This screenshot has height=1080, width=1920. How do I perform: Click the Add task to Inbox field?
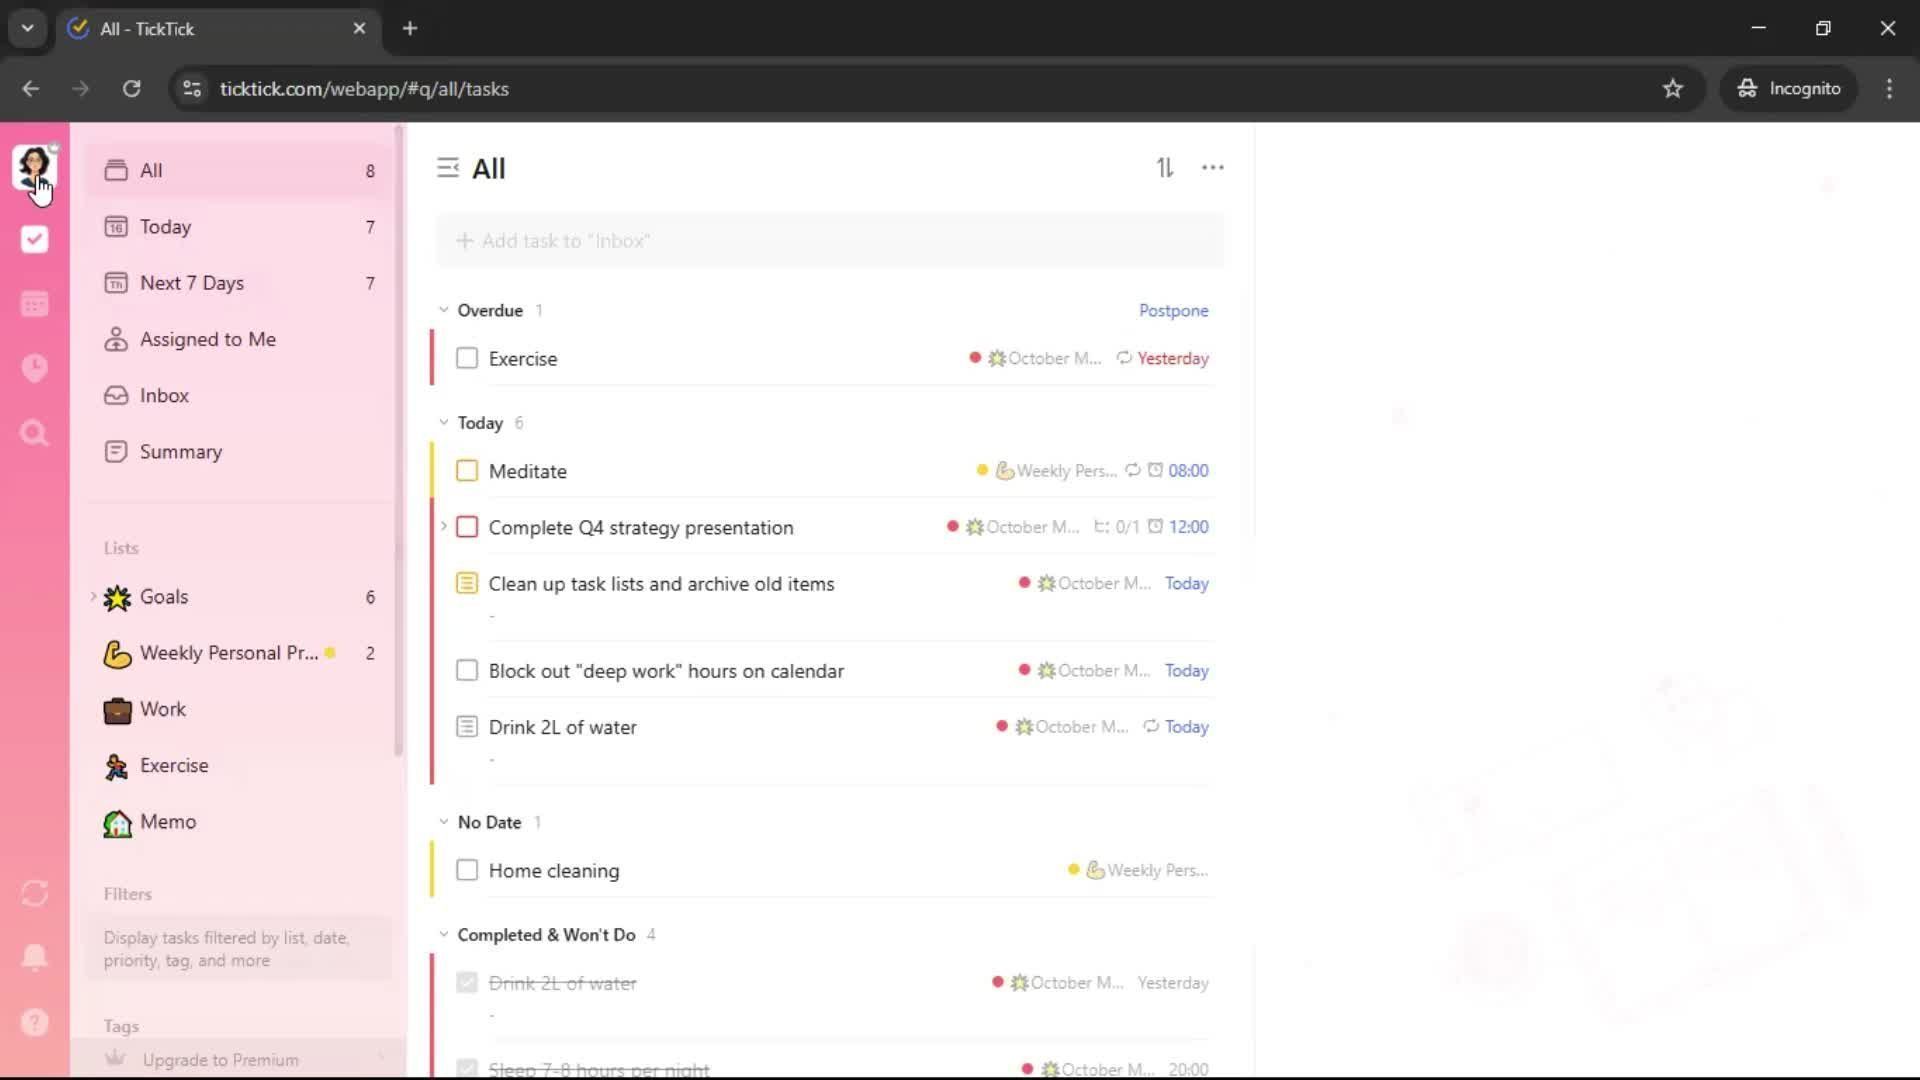830,241
